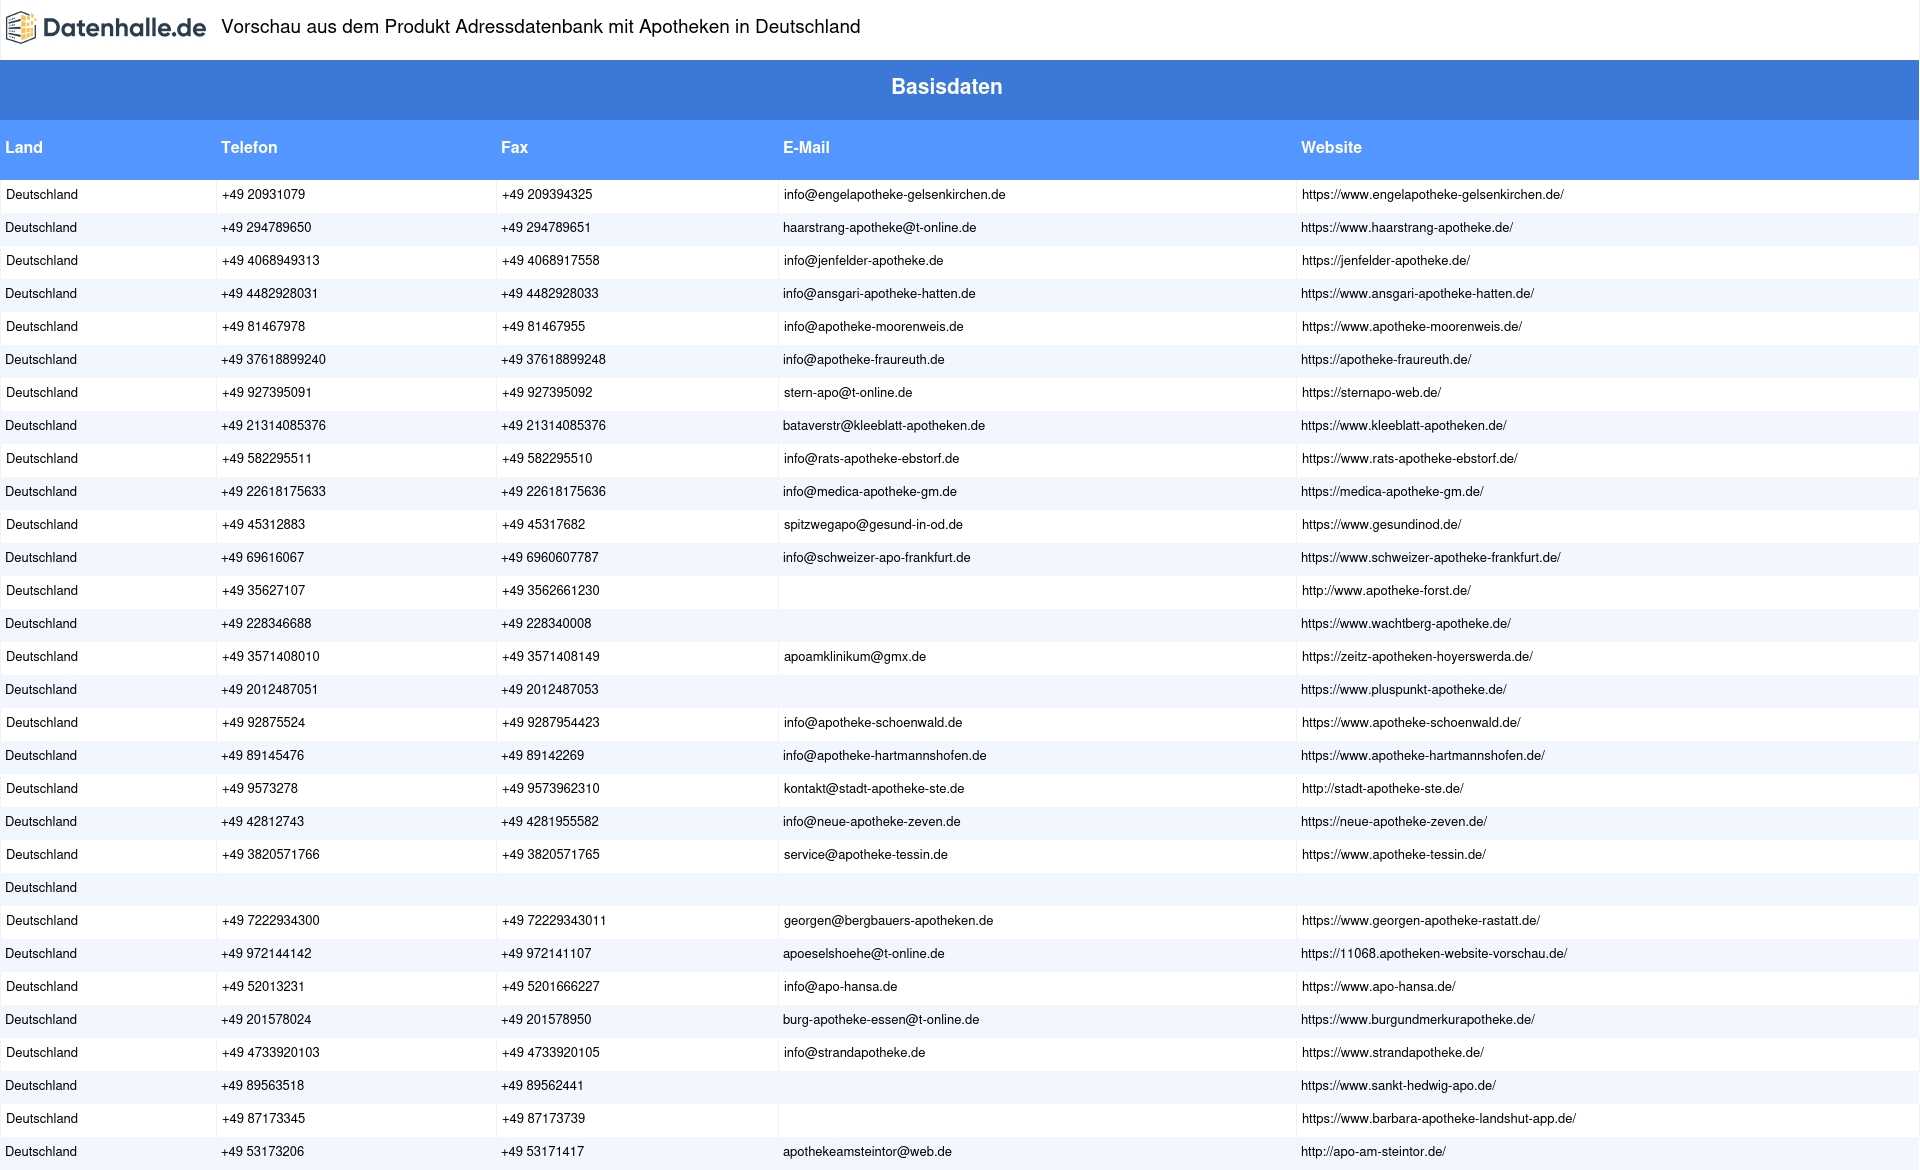Screen dimensions: 1920x1170
Task: Select fax number +49 81467955
Action: click(544, 327)
